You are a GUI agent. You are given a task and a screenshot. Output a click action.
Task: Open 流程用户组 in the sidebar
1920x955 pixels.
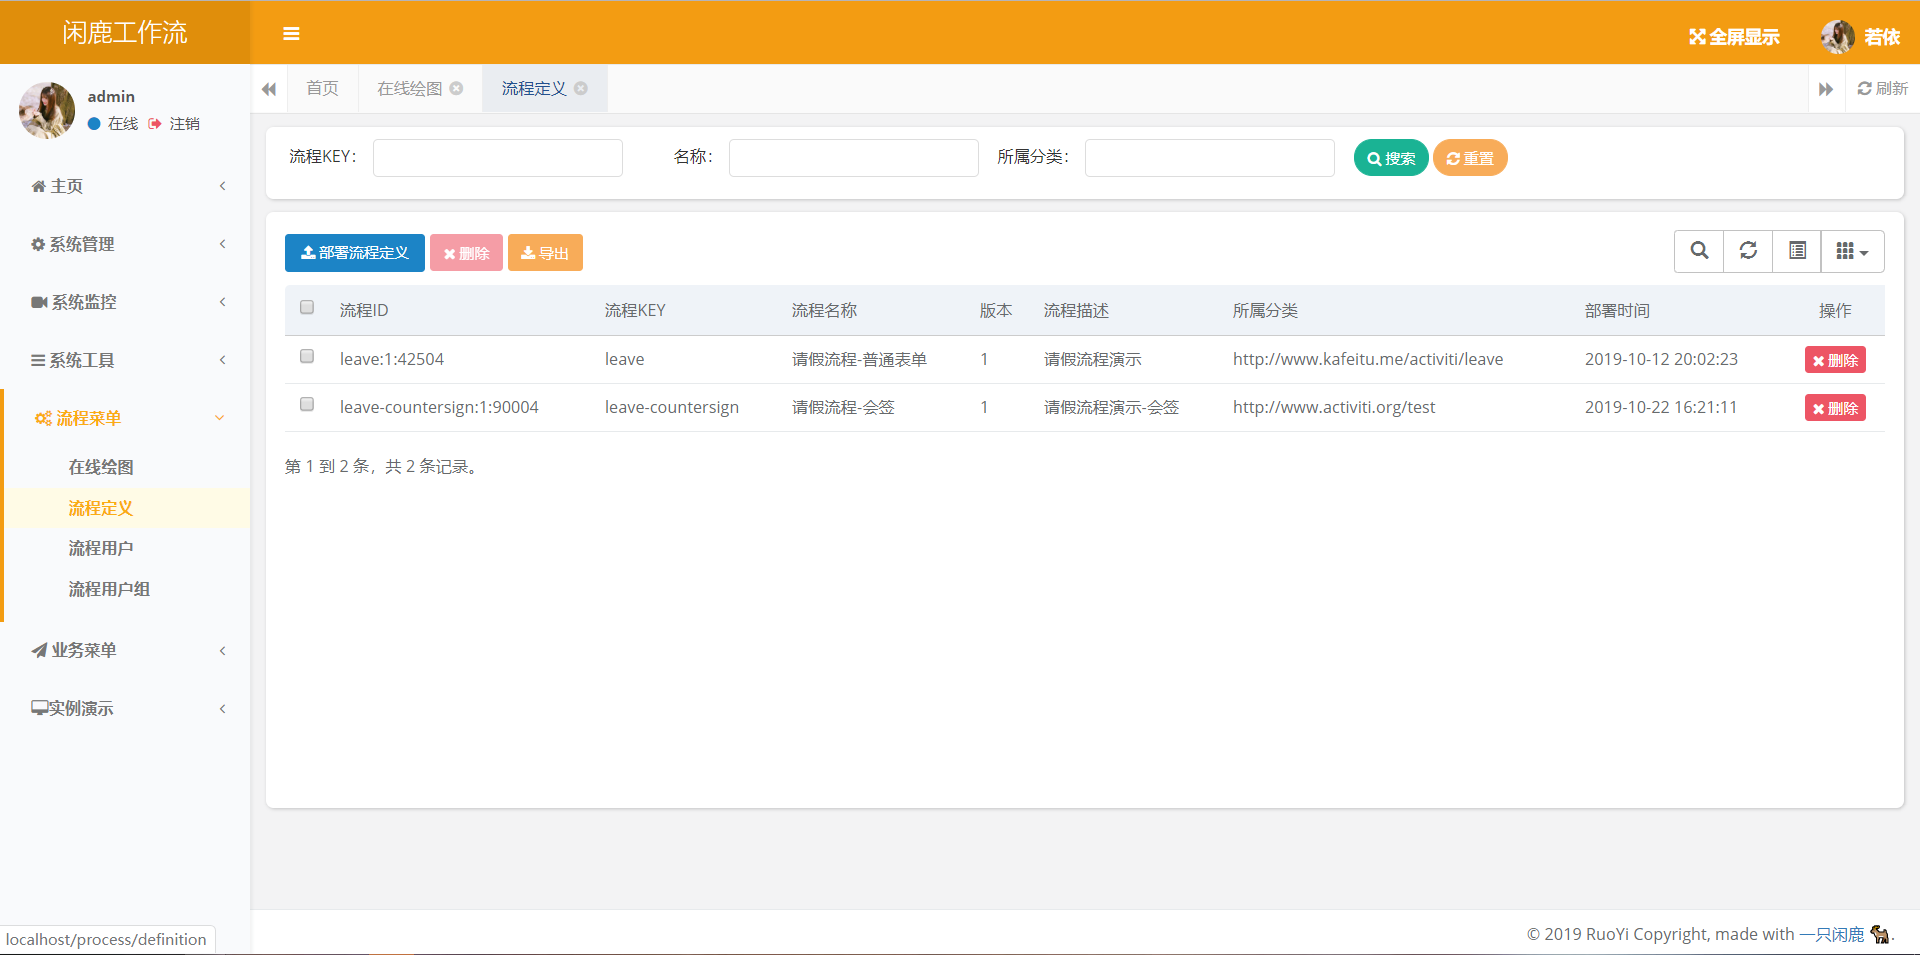(x=109, y=589)
